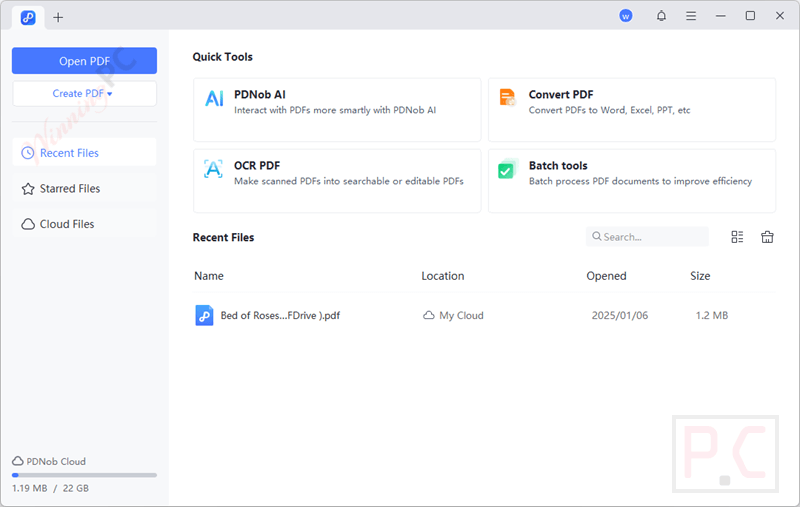
Task: Select Starred Files in sidebar
Action: (x=84, y=189)
